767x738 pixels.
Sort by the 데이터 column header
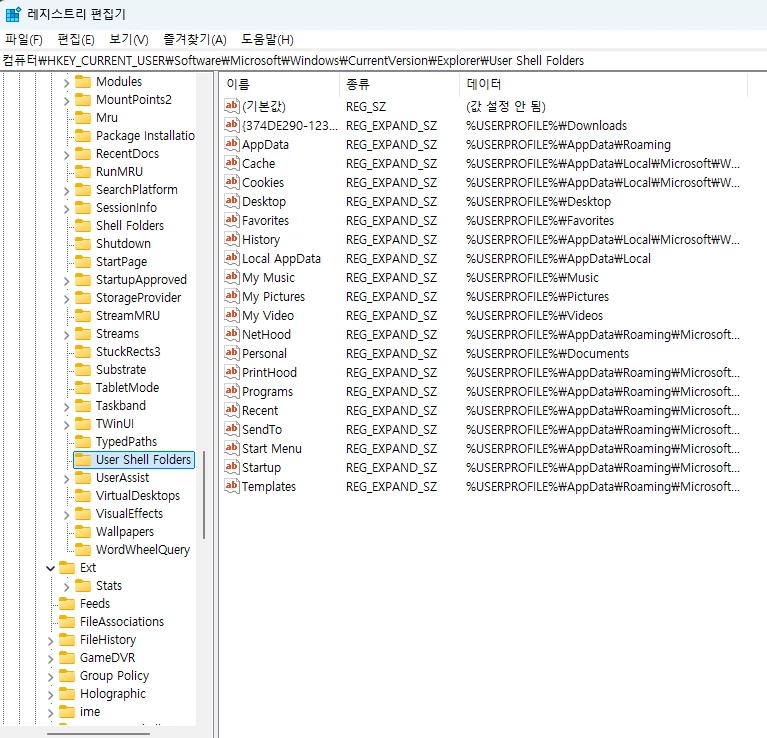click(603, 84)
